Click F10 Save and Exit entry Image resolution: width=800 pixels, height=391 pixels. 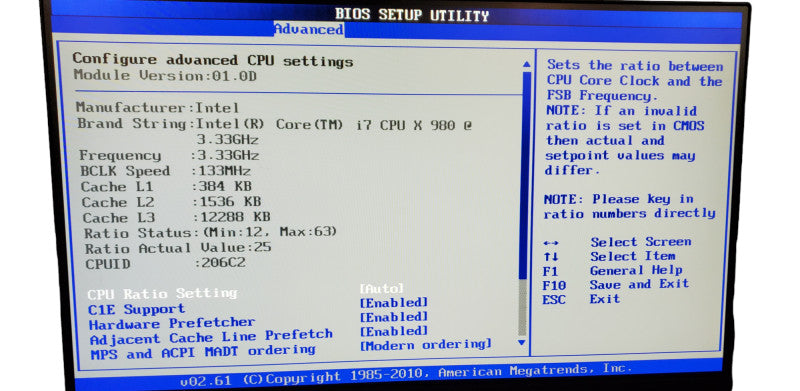616,284
